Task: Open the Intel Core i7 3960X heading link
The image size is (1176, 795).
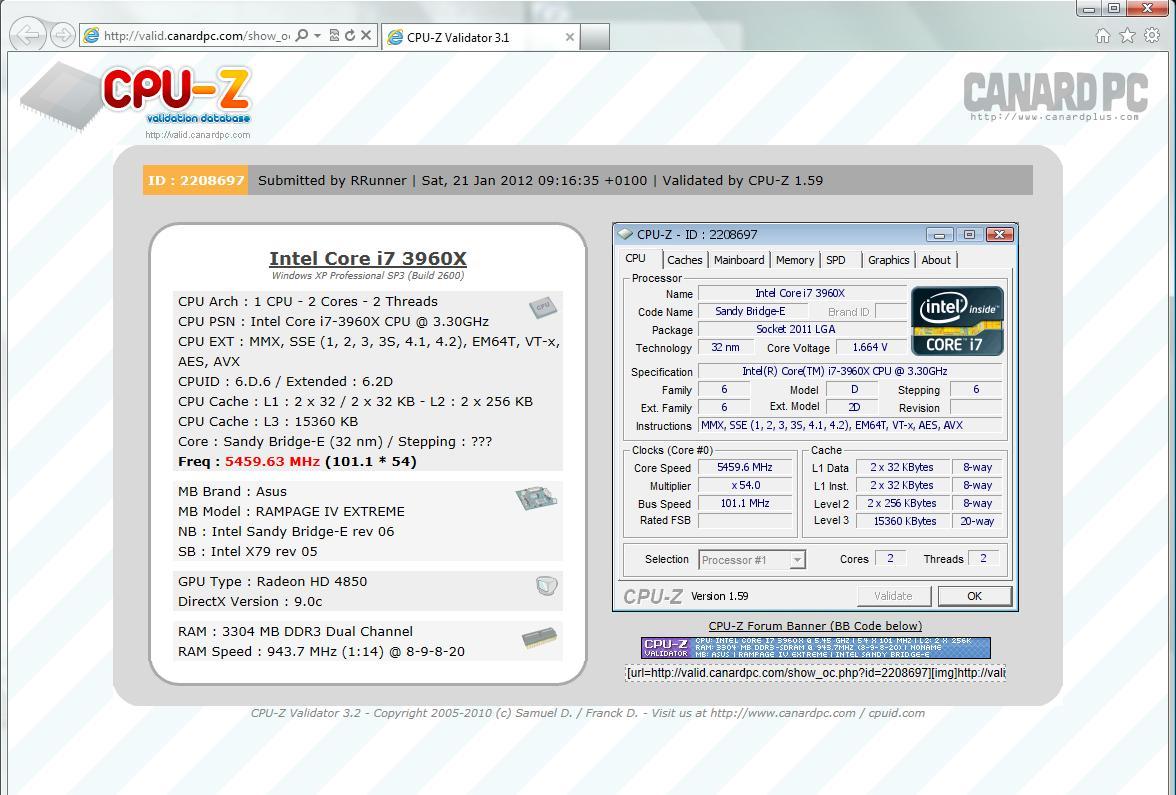Action: tap(368, 259)
